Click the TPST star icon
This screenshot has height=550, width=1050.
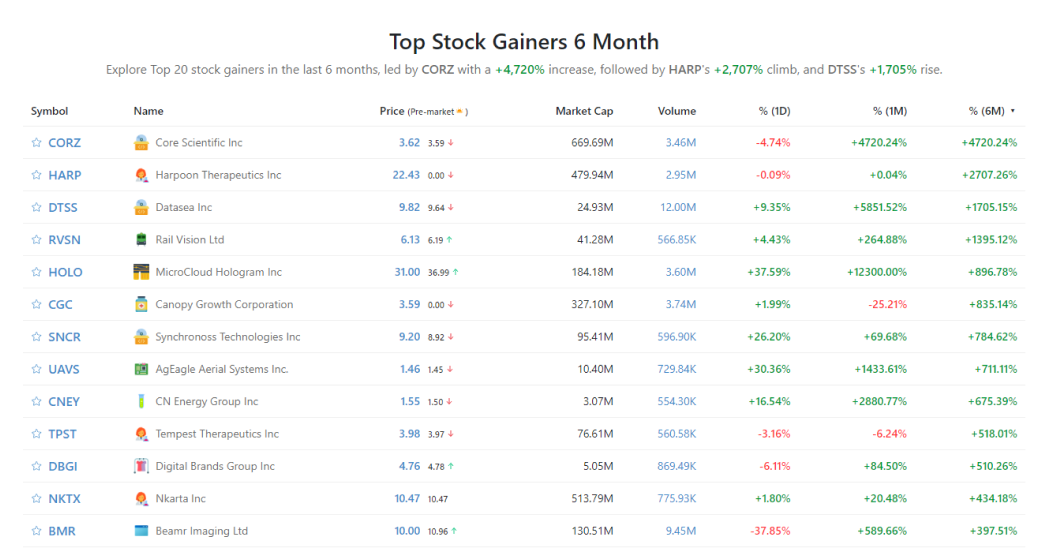36,433
